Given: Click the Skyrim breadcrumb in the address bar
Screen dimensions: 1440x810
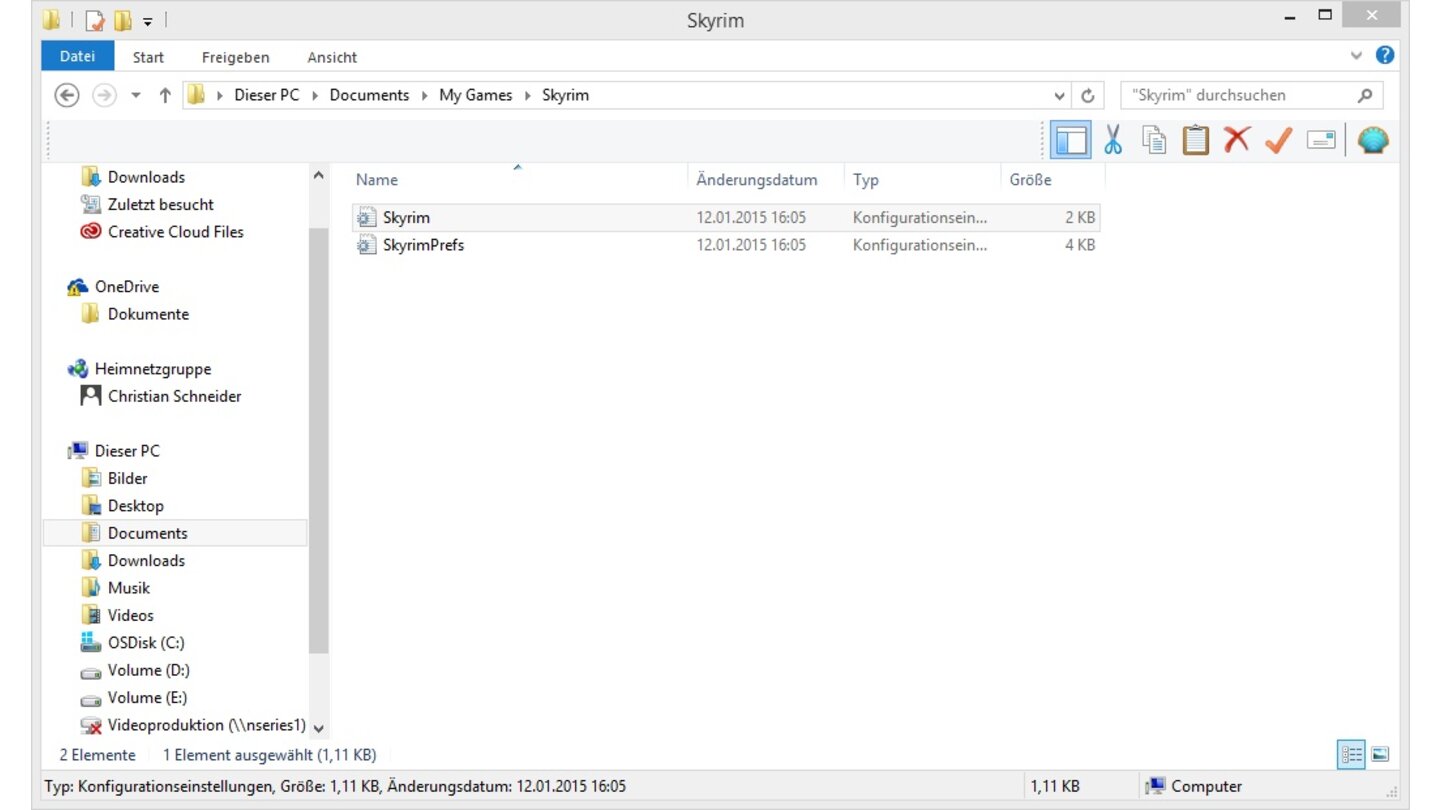Looking at the screenshot, I should pyautogui.click(x=565, y=95).
